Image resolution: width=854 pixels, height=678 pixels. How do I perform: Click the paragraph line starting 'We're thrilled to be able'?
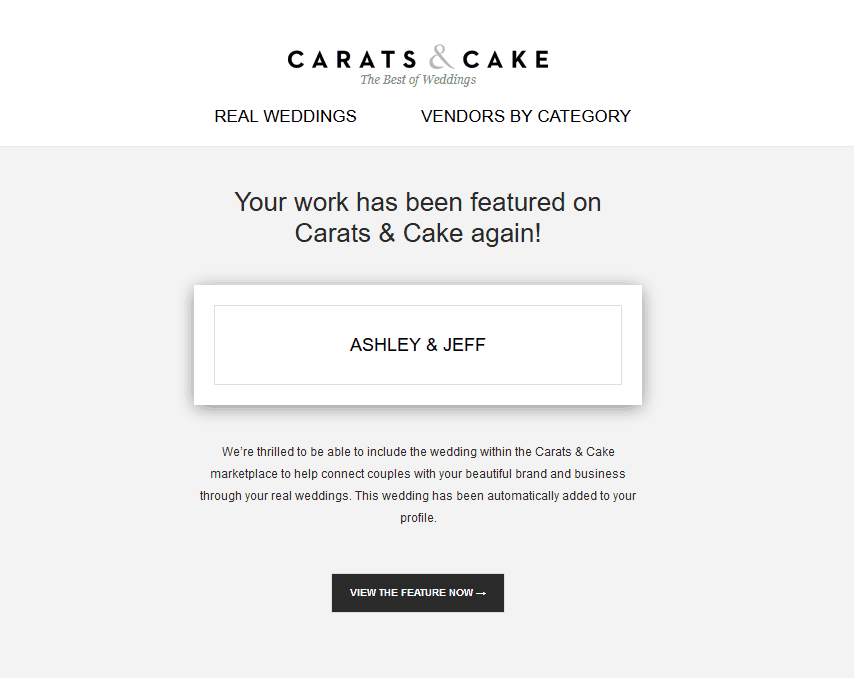[x=418, y=451]
